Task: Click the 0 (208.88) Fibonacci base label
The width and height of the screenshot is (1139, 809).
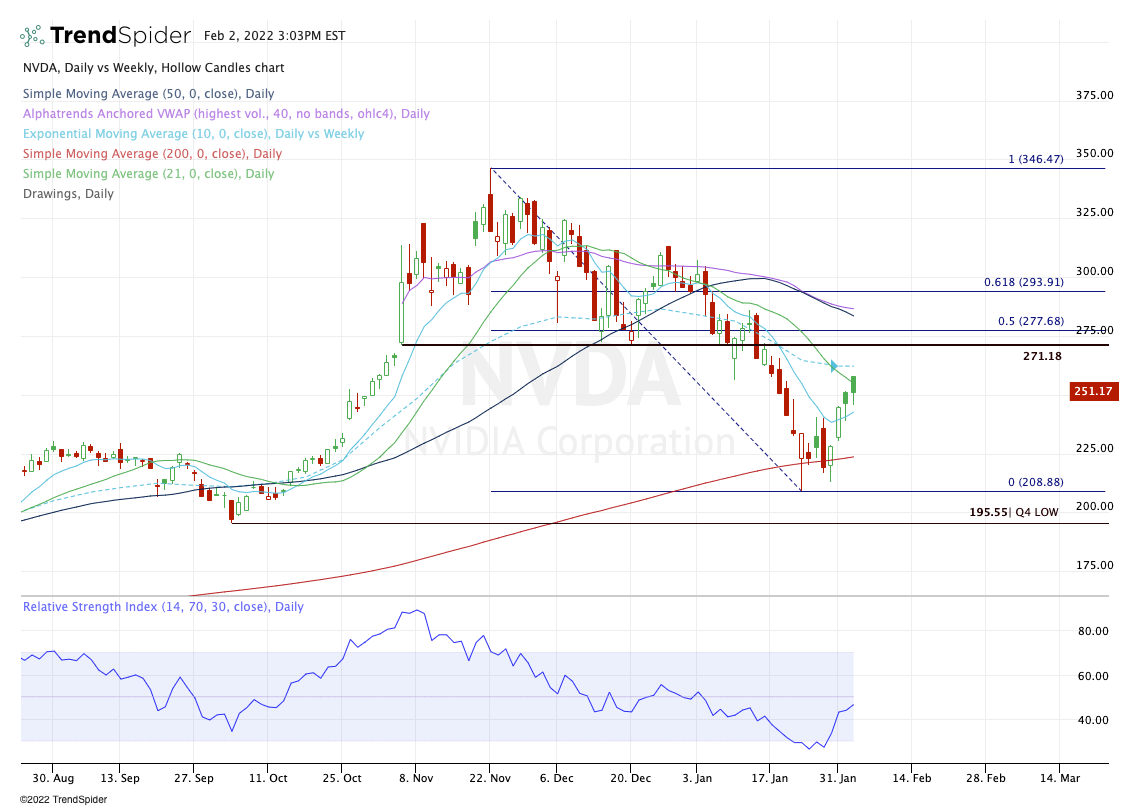Action: tap(1034, 482)
